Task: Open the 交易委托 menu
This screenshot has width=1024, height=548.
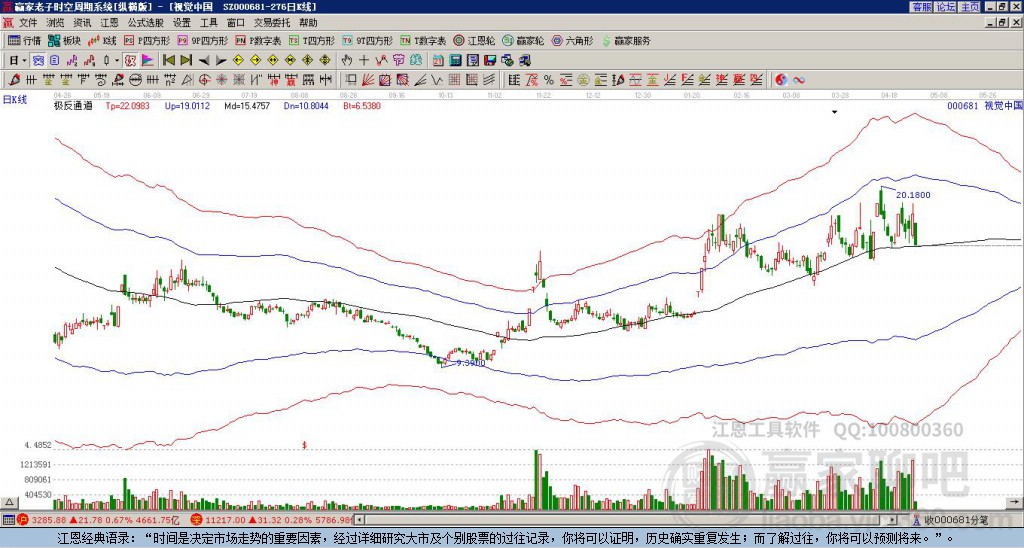Action: pos(271,22)
